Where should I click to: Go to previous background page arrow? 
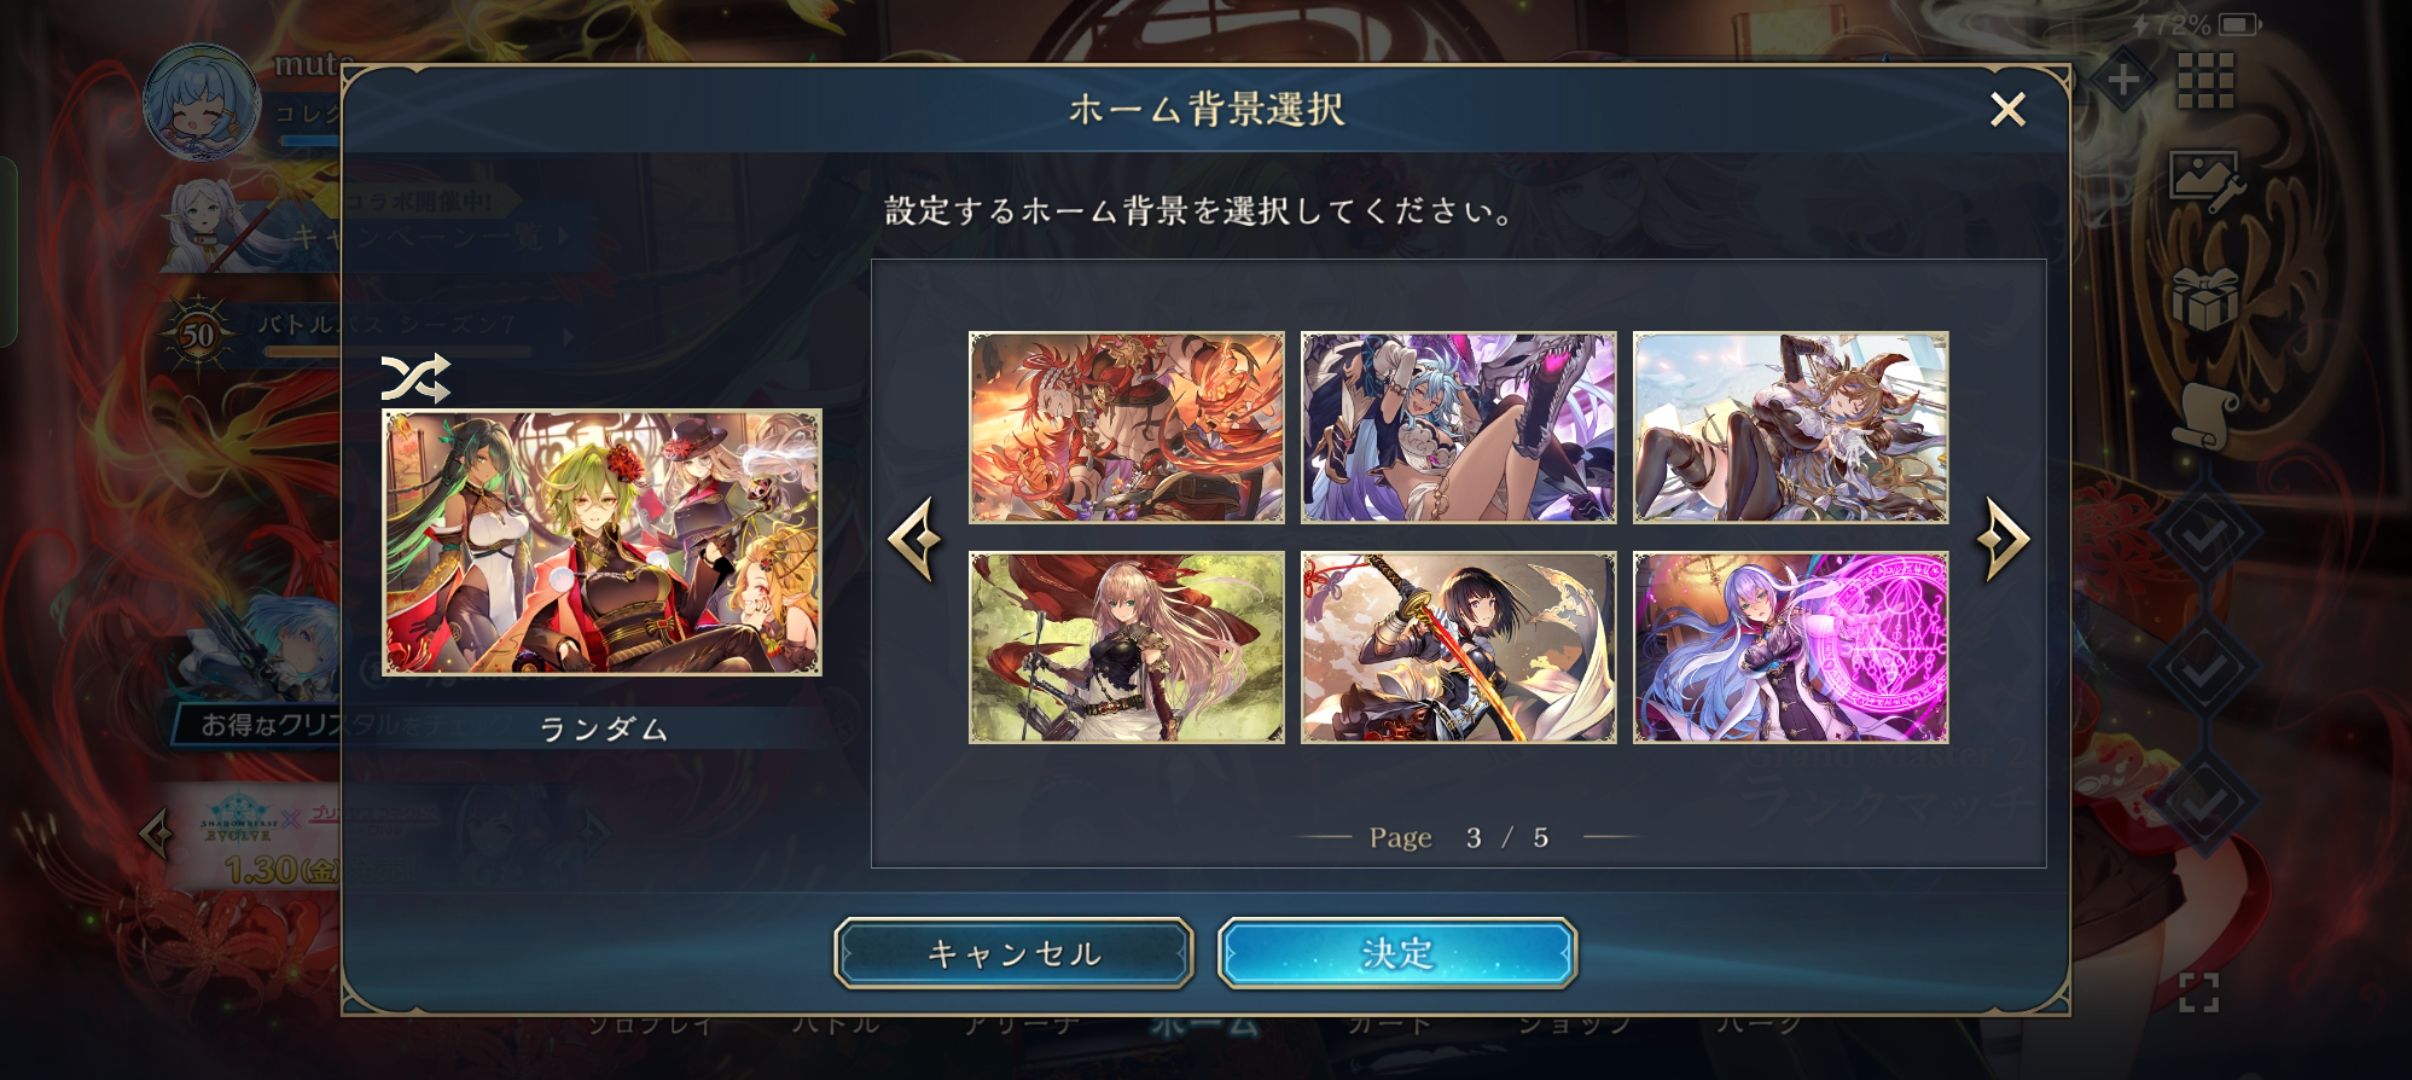pyautogui.click(x=915, y=538)
